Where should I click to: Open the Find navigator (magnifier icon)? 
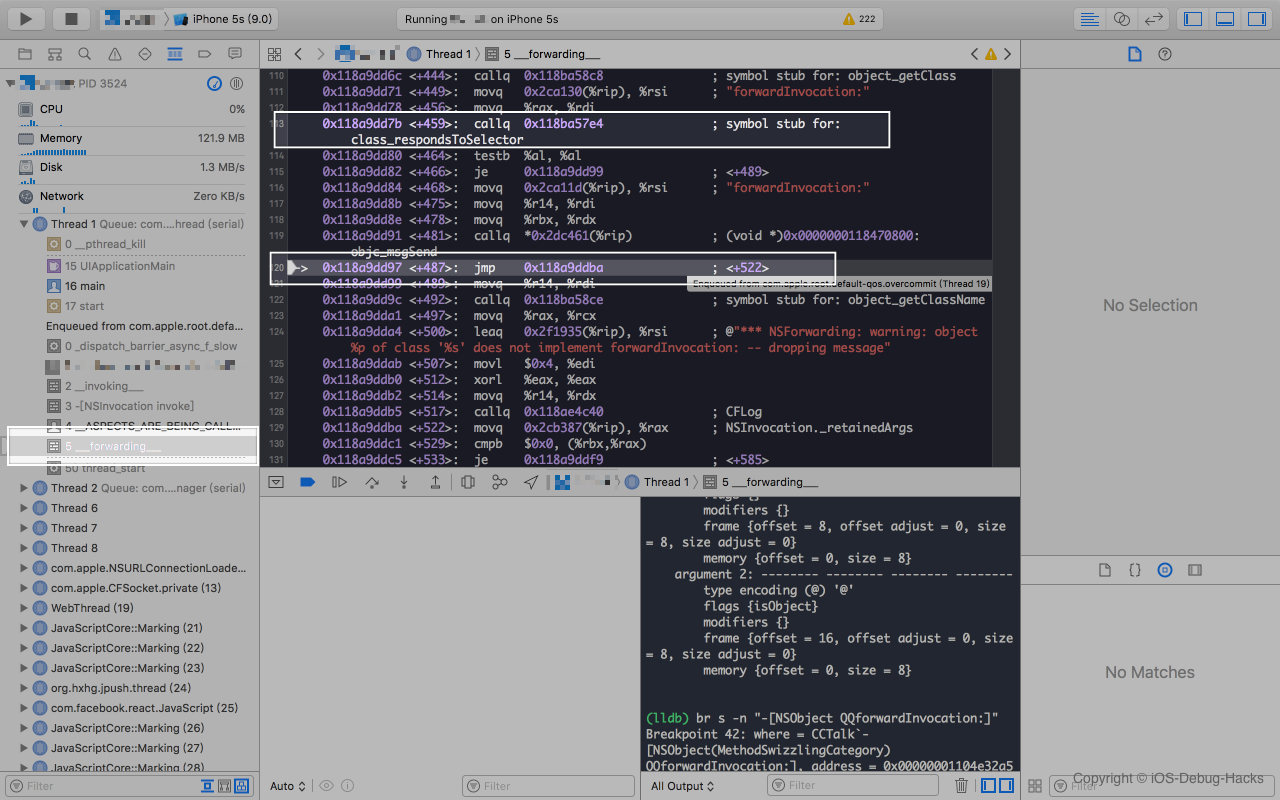click(x=85, y=54)
